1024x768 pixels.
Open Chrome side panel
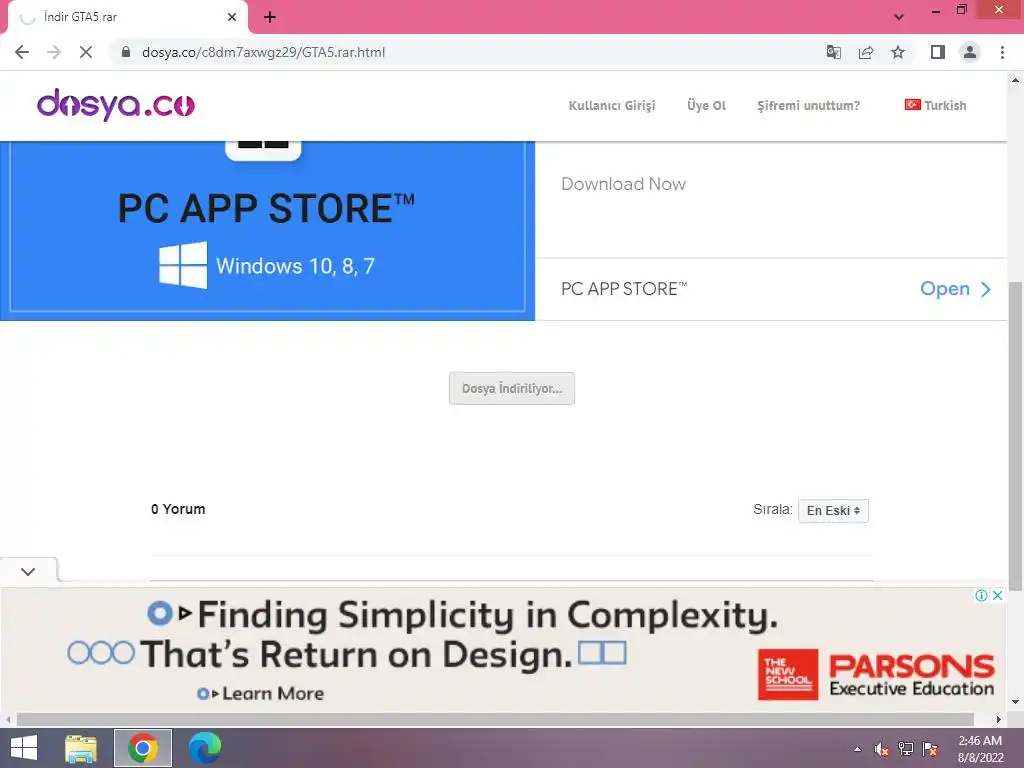[x=938, y=52]
